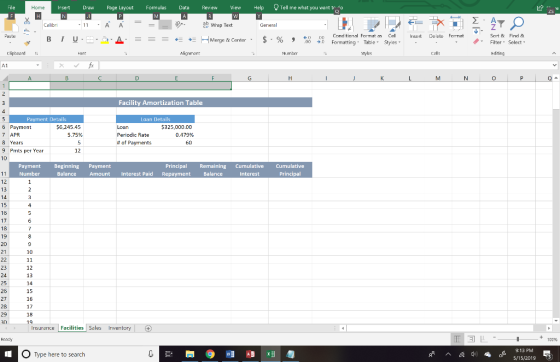Open the File tab
This screenshot has height=362, width=560.
click(x=11, y=7)
